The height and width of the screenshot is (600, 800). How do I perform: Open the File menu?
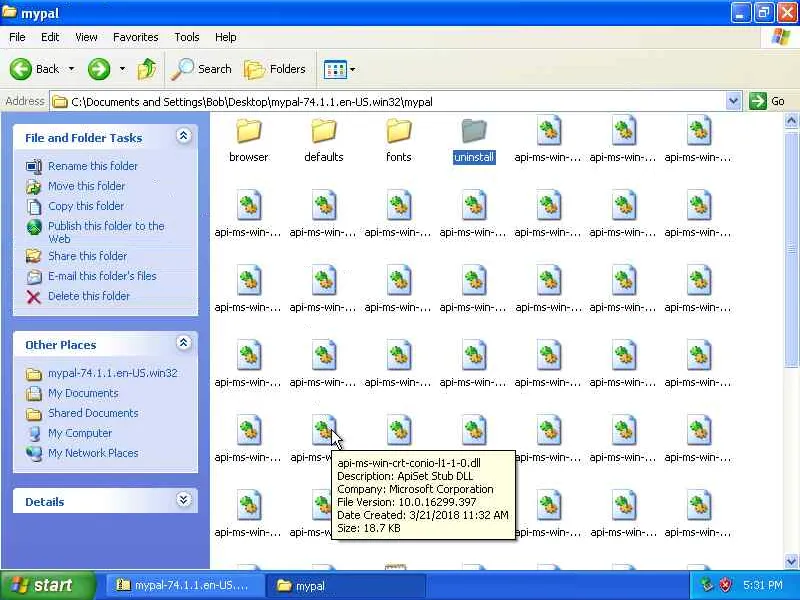point(17,37)
